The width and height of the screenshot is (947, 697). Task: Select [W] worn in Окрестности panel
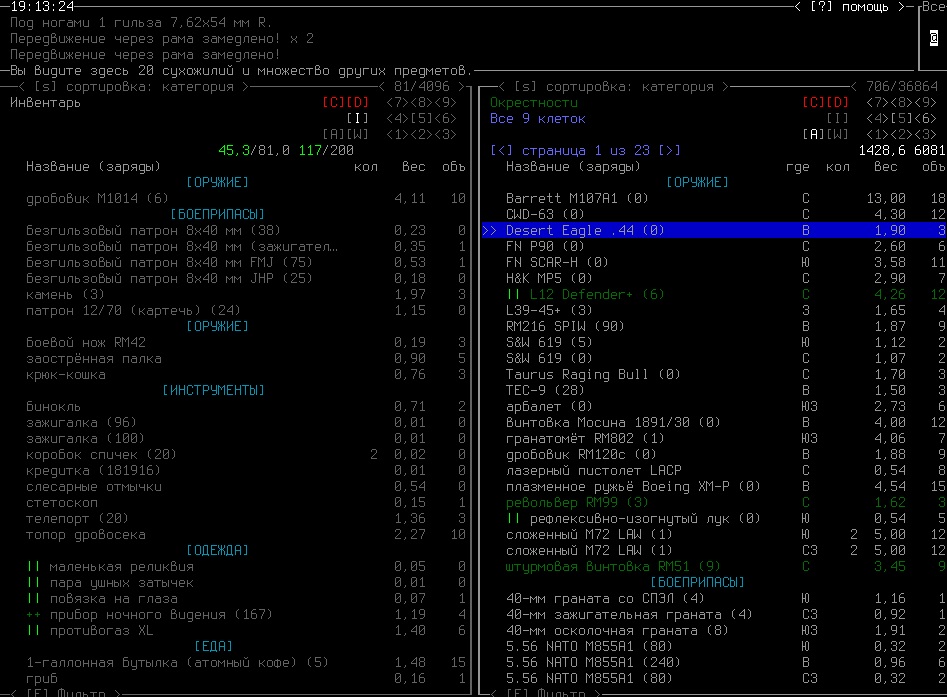coord(837,135)
